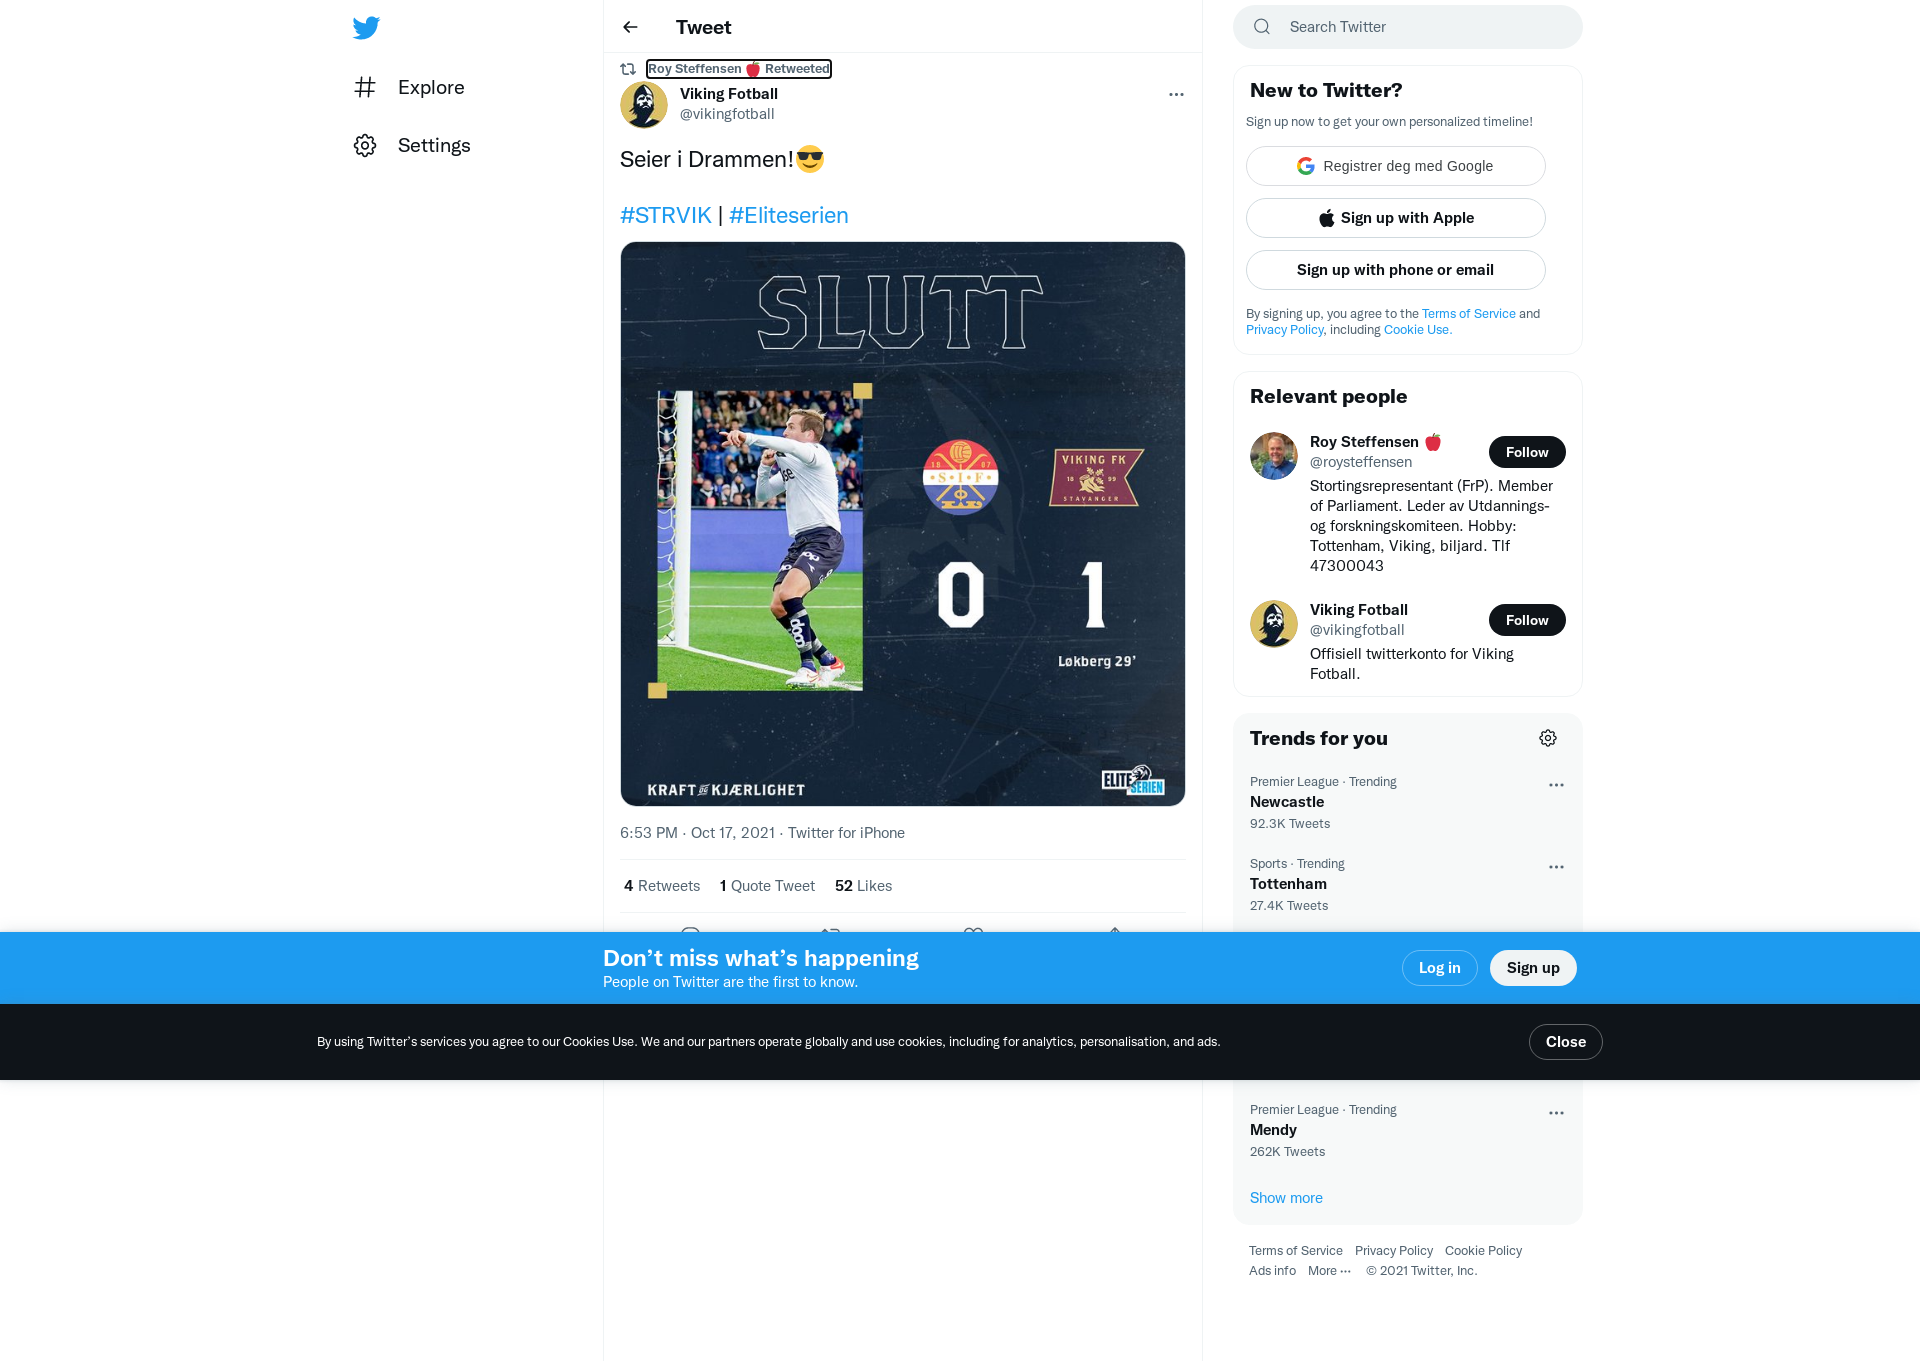
Task: Go back using the arrow icon
Action: [x=630, y=27]
